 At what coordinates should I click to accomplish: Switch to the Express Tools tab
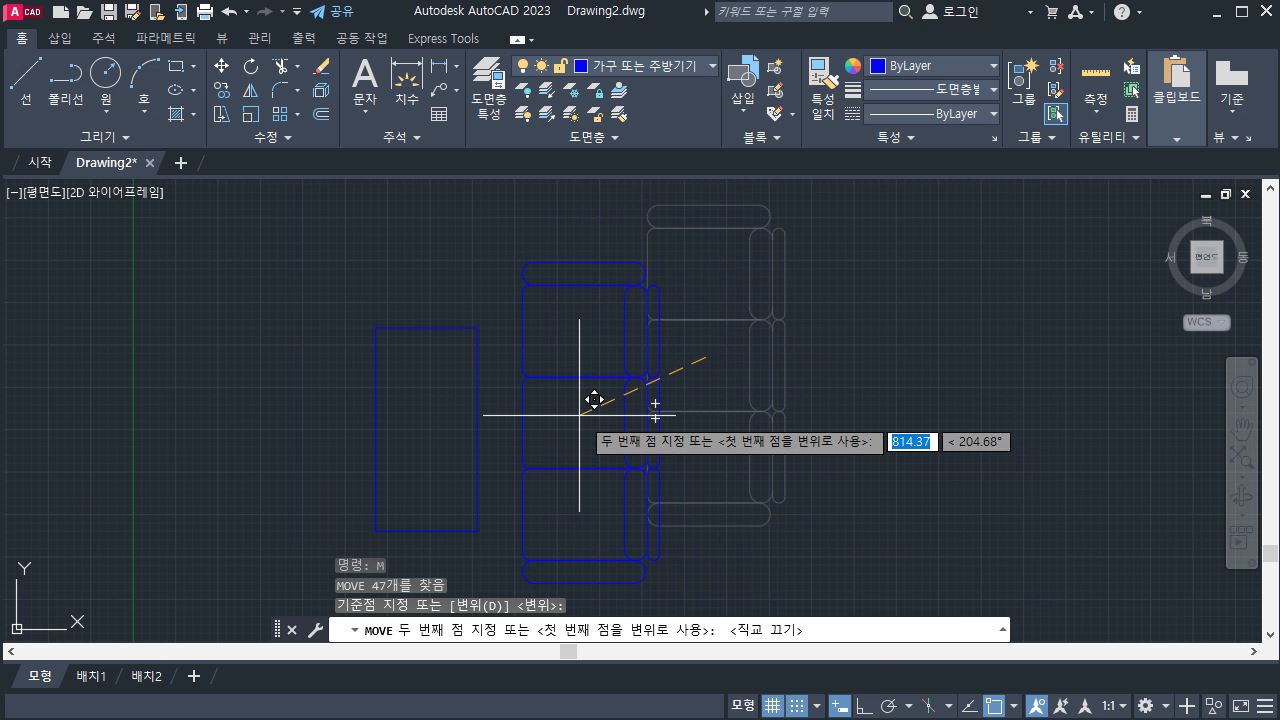tap(443, 38)
